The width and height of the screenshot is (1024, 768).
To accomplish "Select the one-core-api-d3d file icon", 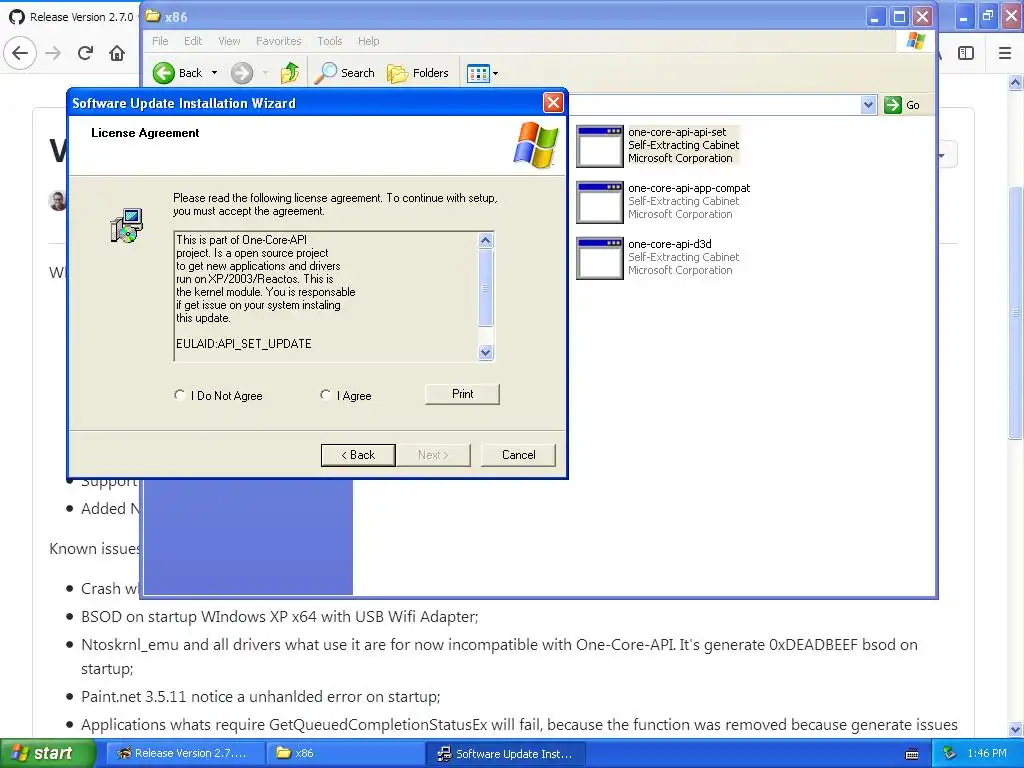I will click(600, 259).
